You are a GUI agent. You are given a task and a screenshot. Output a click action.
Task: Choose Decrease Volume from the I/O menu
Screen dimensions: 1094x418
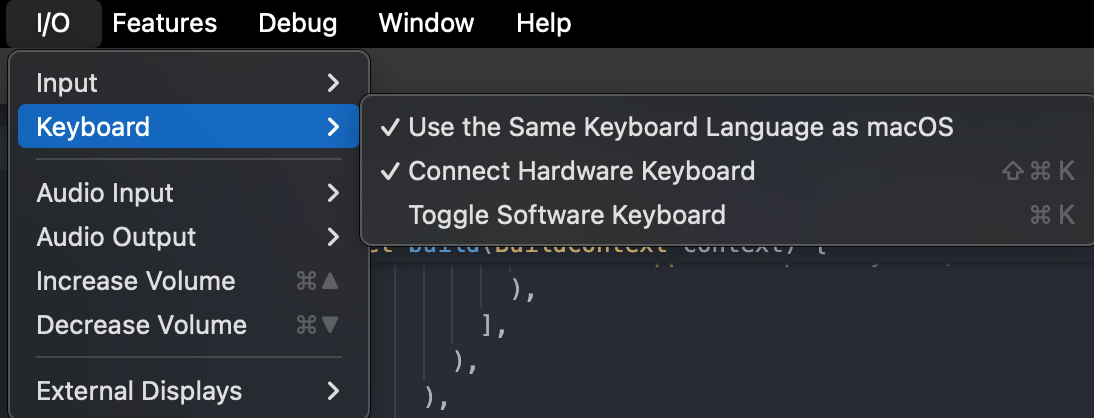point(141,326)
